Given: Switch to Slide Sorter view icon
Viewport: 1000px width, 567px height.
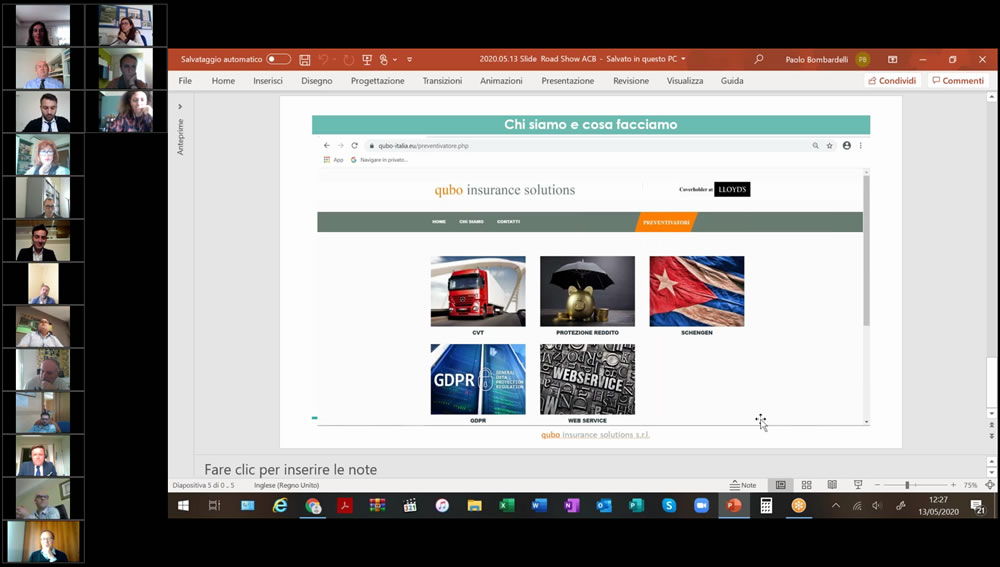Looking at the screenshot, I should (806, 485).
